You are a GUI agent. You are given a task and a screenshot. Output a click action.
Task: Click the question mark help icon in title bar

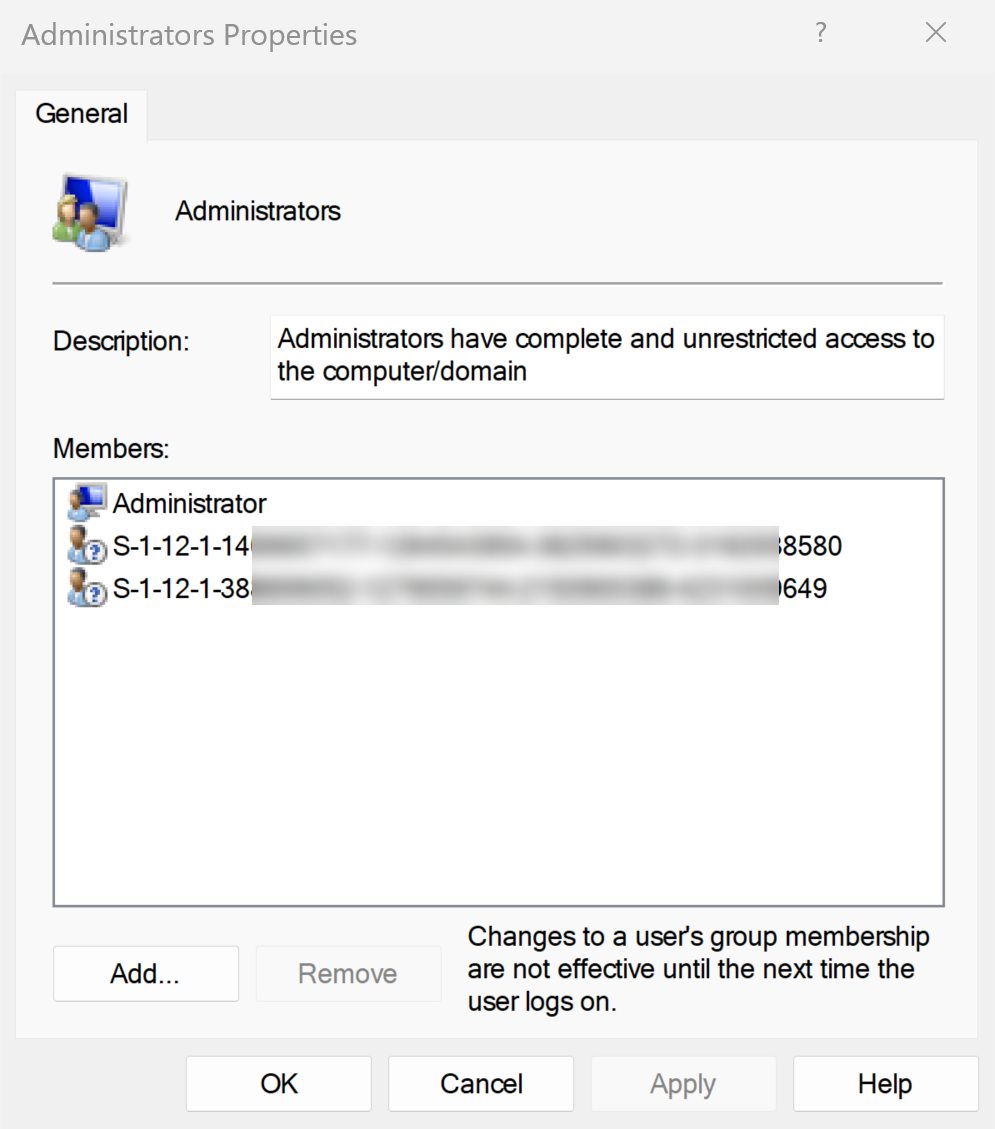821,34
